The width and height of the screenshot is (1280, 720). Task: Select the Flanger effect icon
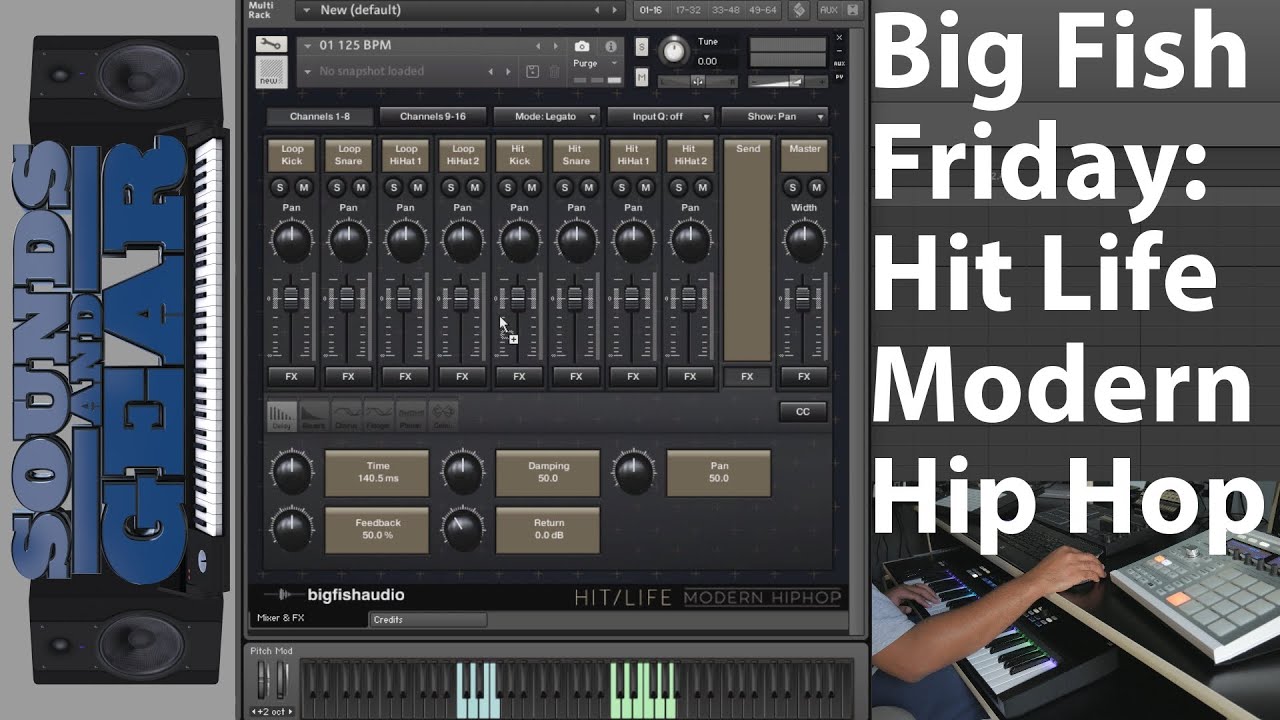378,415
